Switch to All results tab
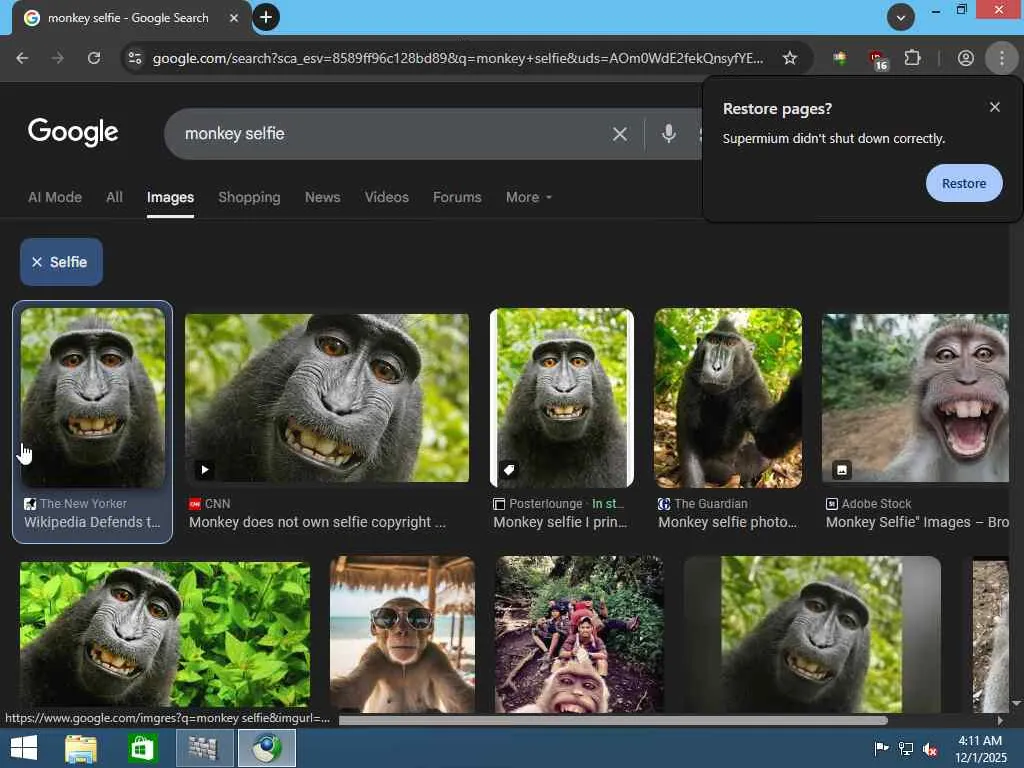The height and width of the screenshot is (768, 1024). click(x=114, y=197)
